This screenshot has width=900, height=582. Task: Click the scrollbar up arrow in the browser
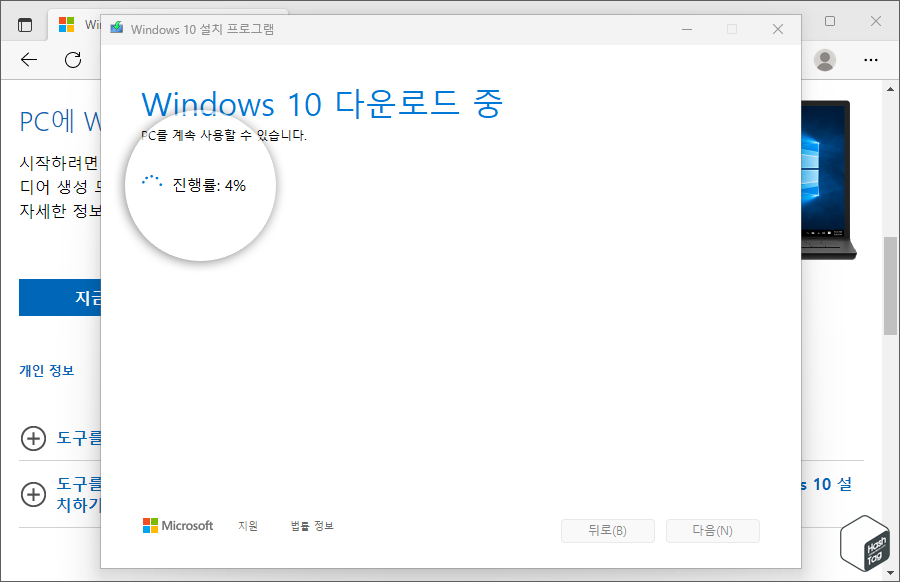(890, 89)
